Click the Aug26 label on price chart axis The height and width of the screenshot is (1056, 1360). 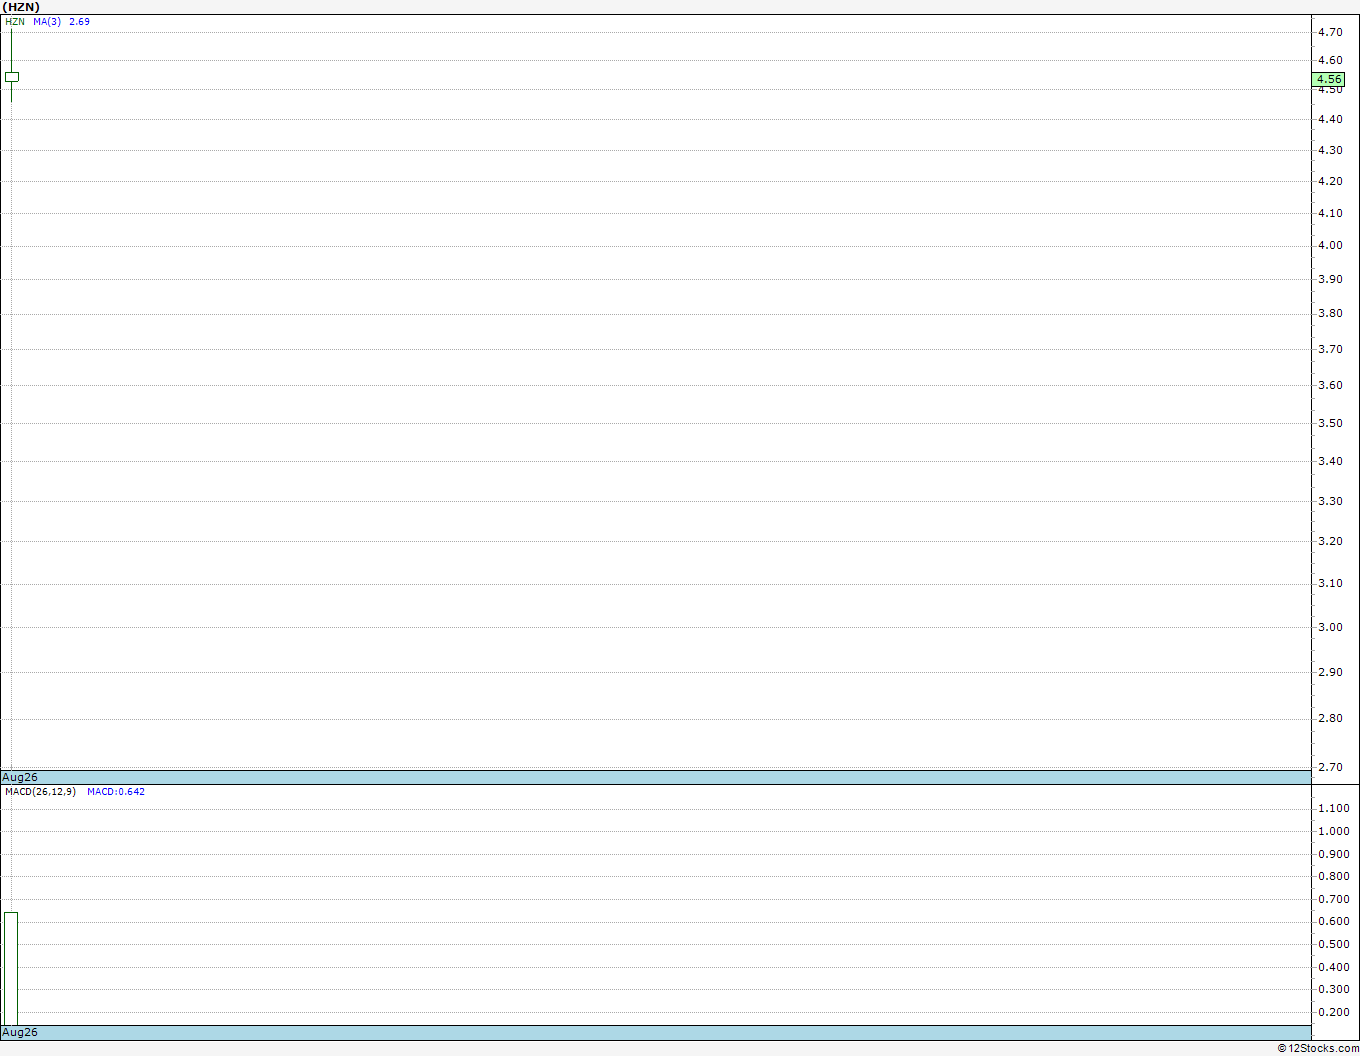tap(20, 777)
